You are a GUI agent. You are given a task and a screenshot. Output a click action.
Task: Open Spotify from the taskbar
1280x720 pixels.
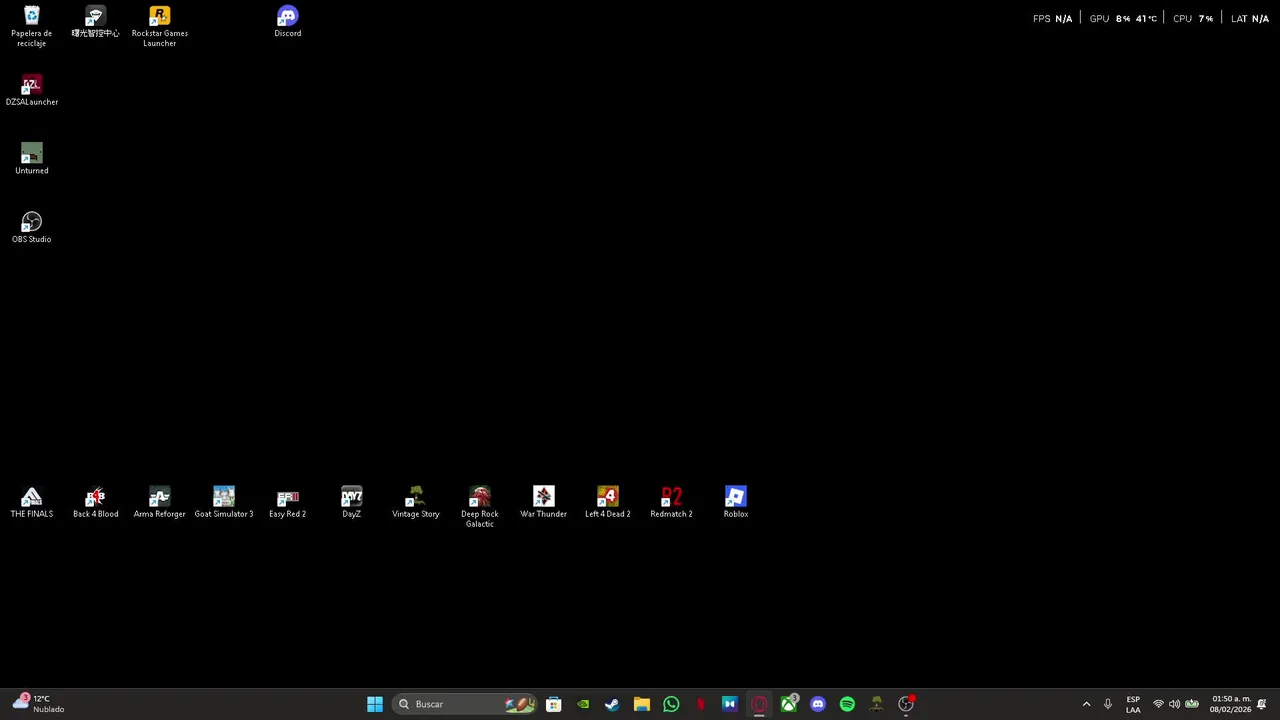tap(847, 704)
